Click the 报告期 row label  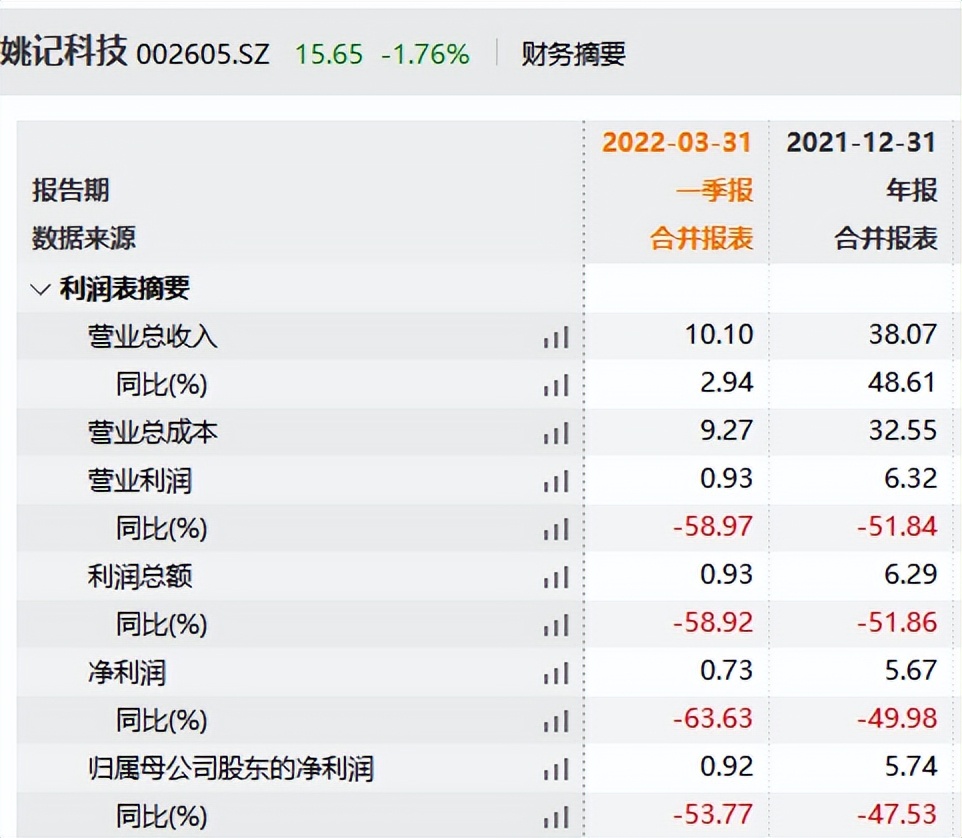coord(71,190)
